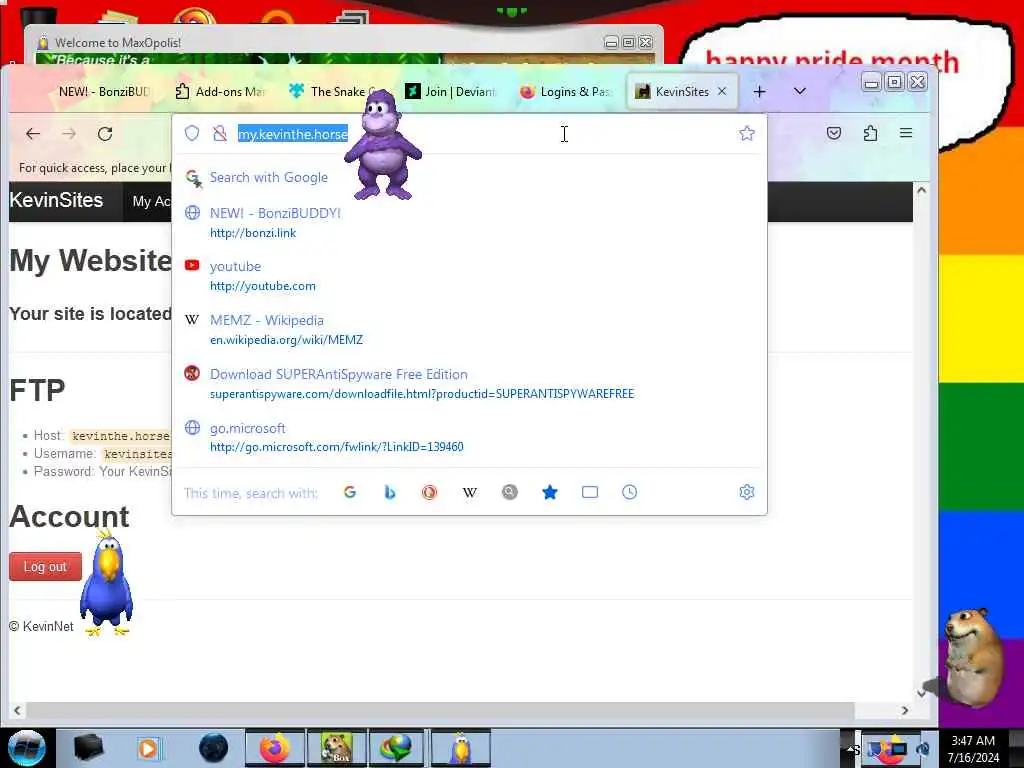Open search settings gear icon
Image resolution: width=1024 pixels, height=768 pixels.
tap(746, 492)
